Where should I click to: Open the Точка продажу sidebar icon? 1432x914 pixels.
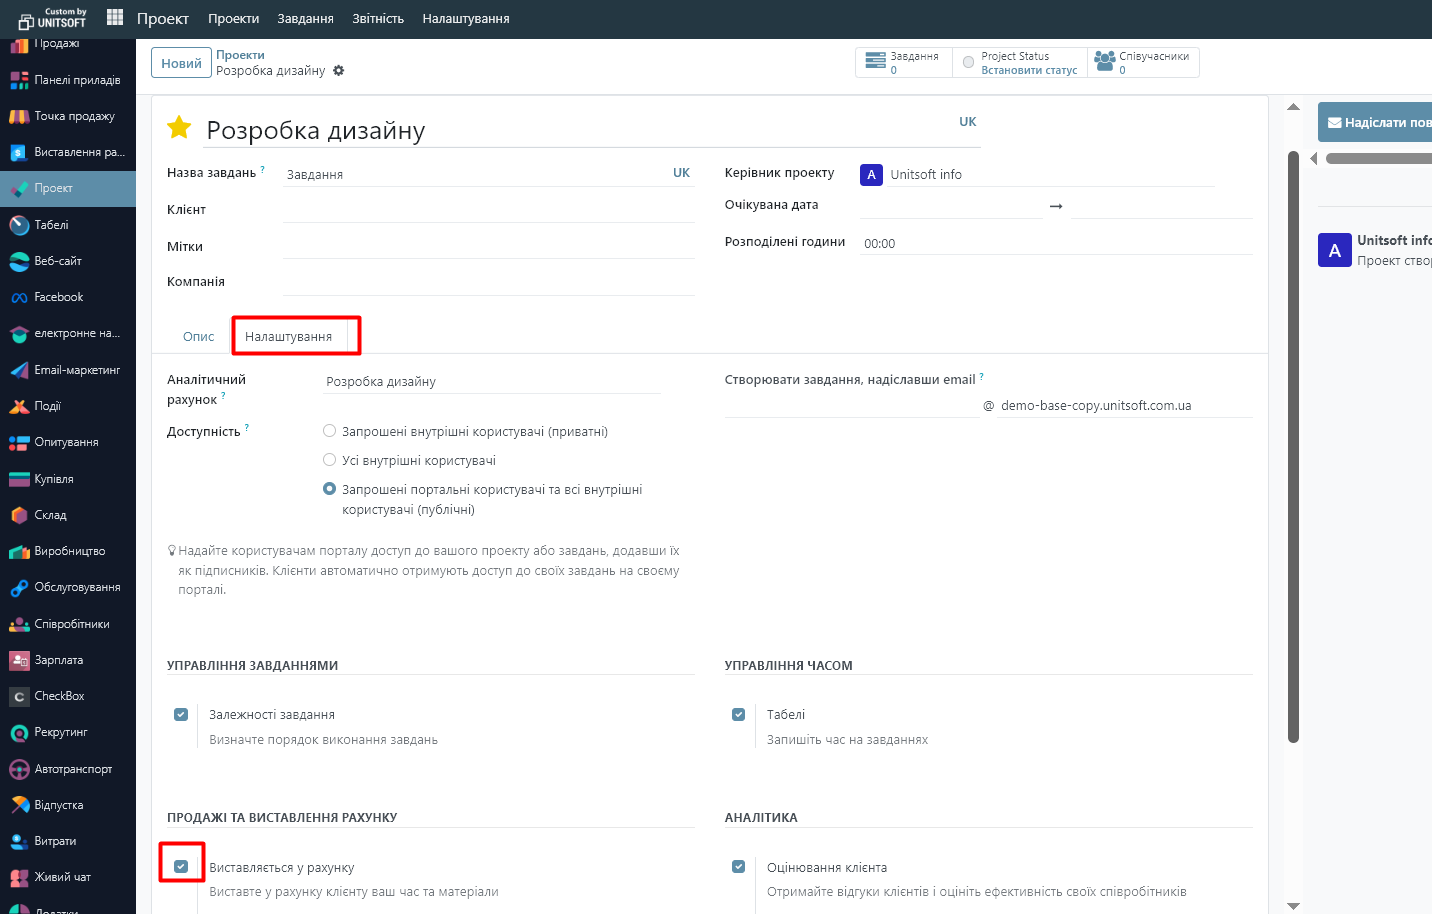coord(19,116)
